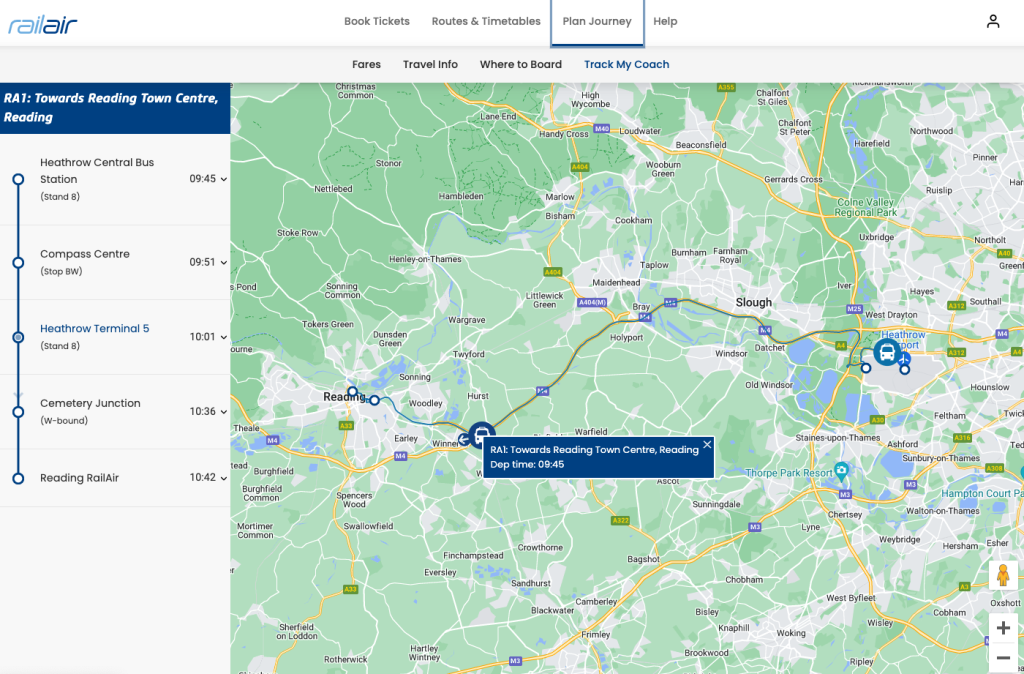
Task: Zoom out on the map
Action: pos(1003,658)
